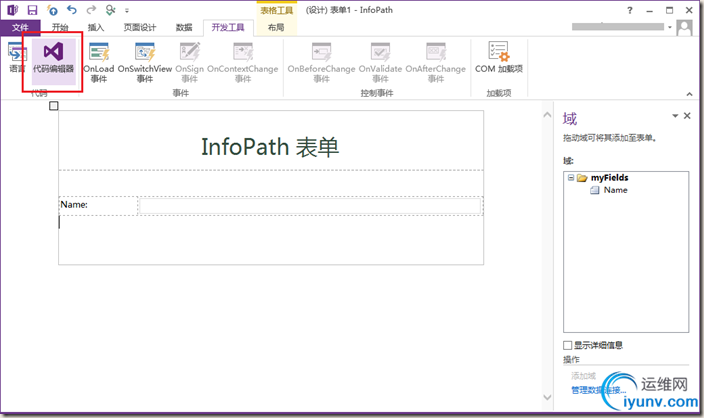Click the form preview icon in the quick access toolbar
The width and height of the screenshot is (704, 418).
(110, 10)
